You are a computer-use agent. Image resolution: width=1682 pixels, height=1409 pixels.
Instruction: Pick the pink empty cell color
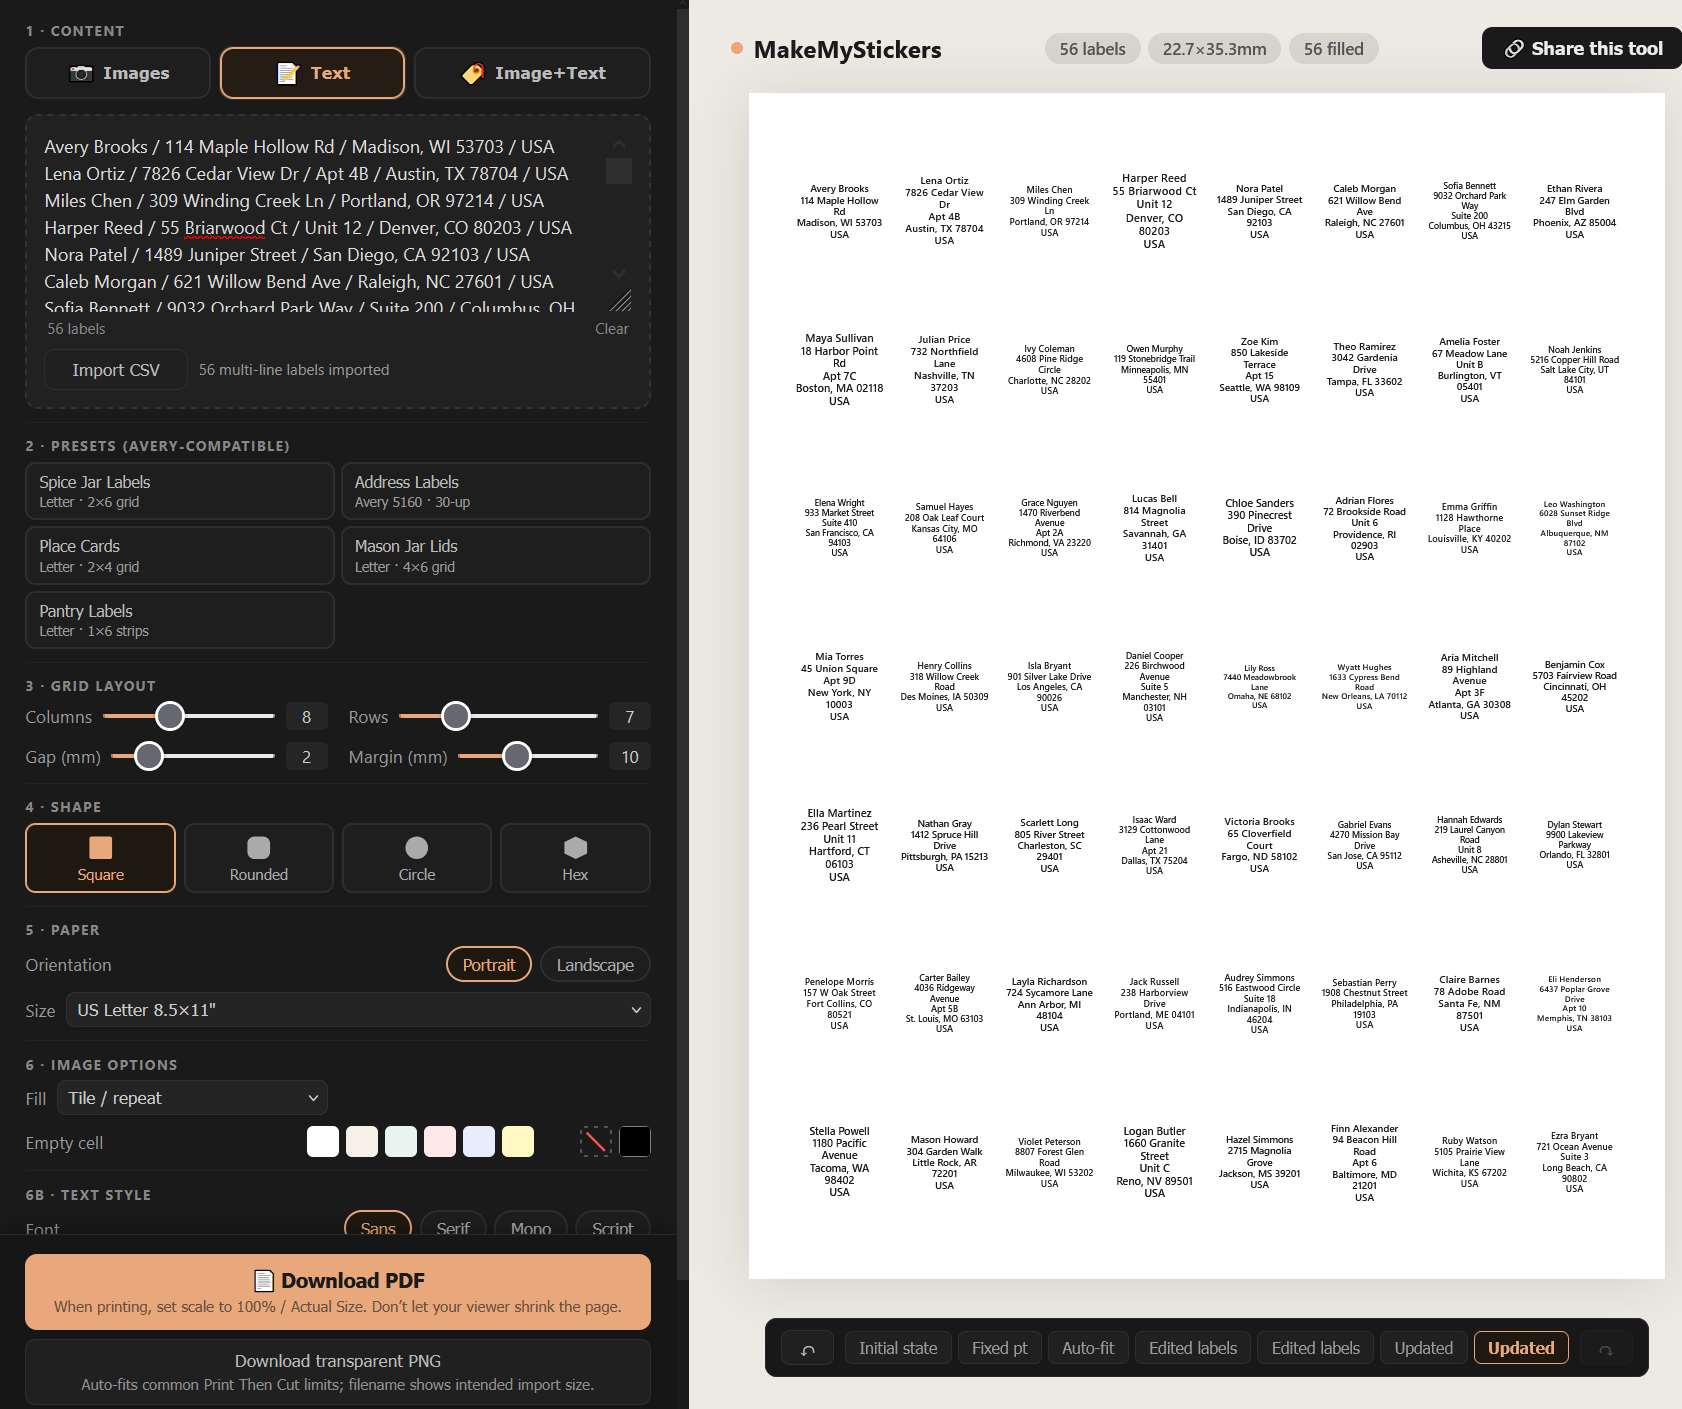pyautogui.click(x=440, y=1141)
